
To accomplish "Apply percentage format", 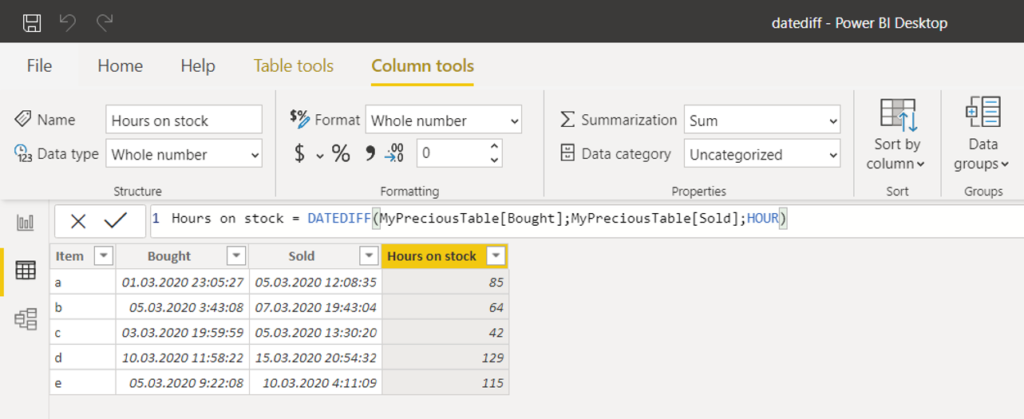I will (341, 154).
